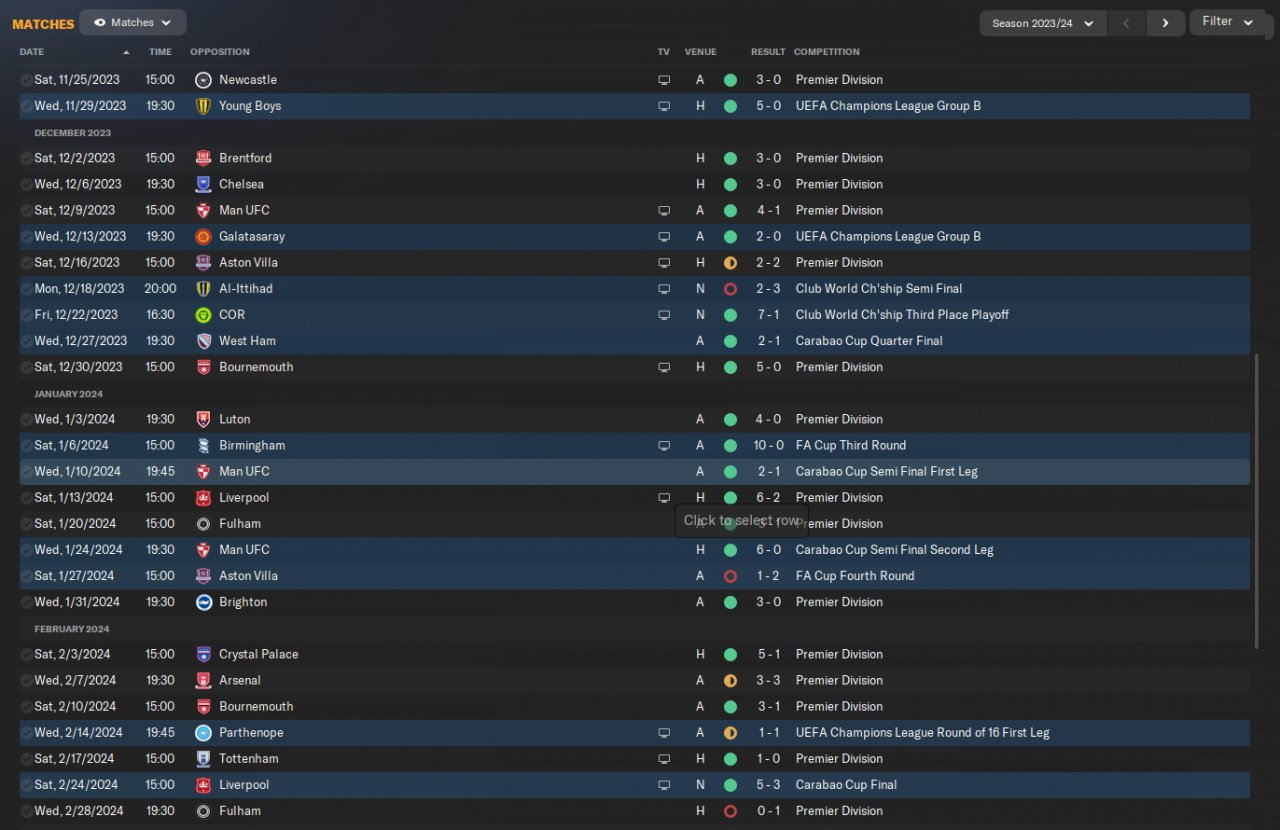The height and width of the screenshot is (830, 1280).
Task: Open the Liverpool 6 - 2 result link
Action: coord(767,498)
